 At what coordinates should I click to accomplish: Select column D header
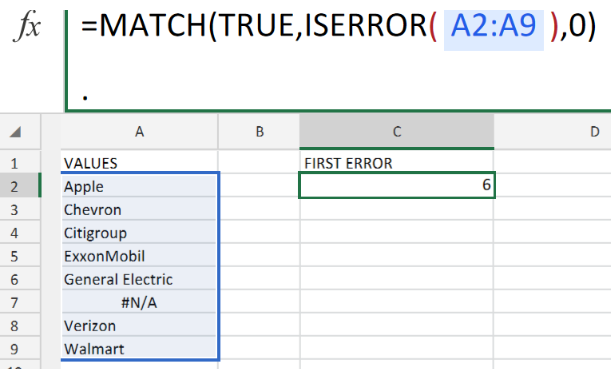[553, 132]
